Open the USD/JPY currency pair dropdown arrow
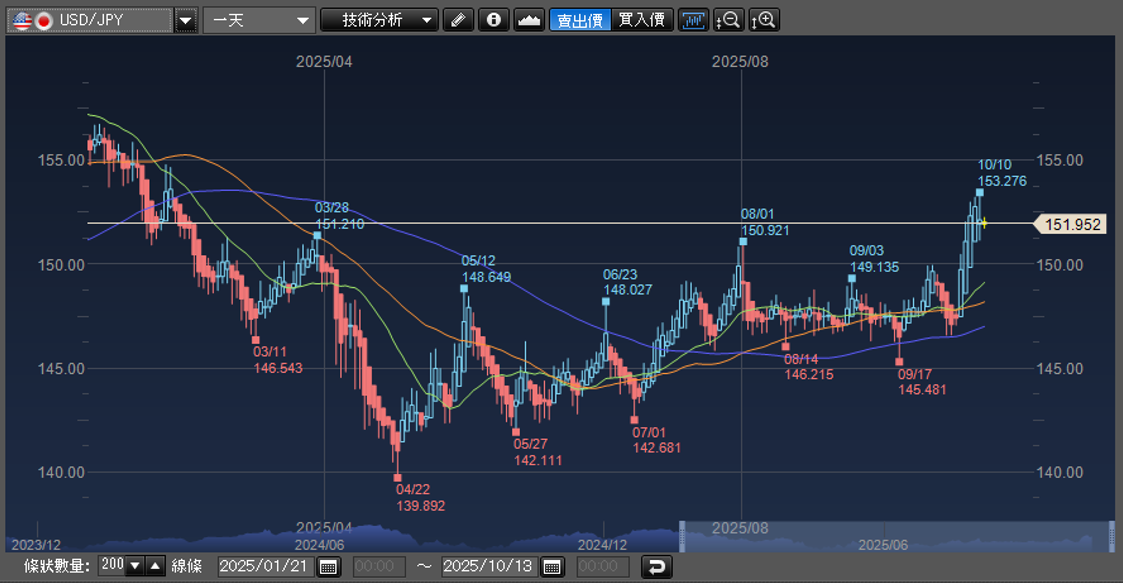 point(186,20)
